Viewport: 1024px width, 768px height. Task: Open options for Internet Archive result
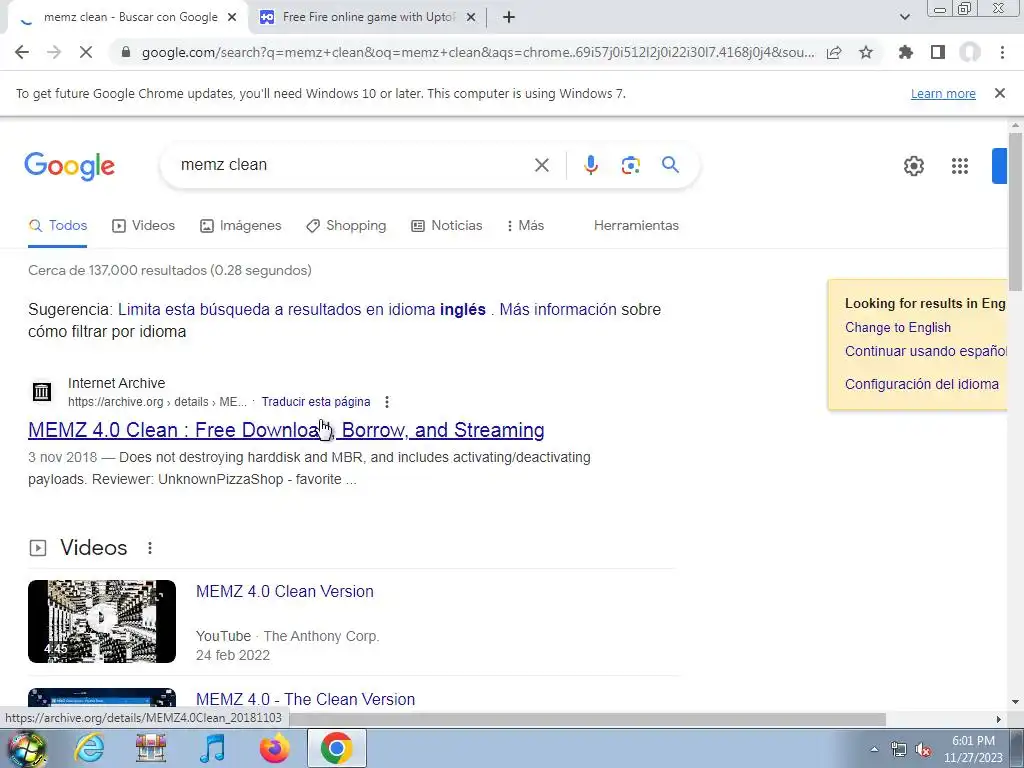(x=387, y=402)
